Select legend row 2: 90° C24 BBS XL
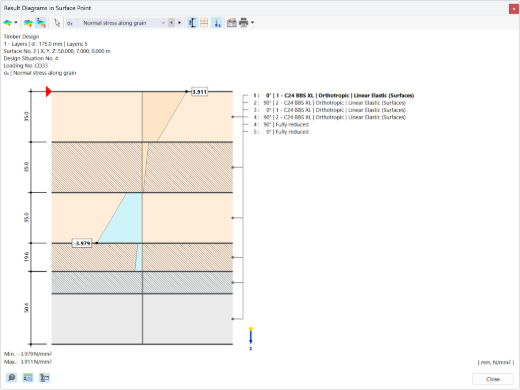This screenshot has height=390, width=520. (329, 103)
